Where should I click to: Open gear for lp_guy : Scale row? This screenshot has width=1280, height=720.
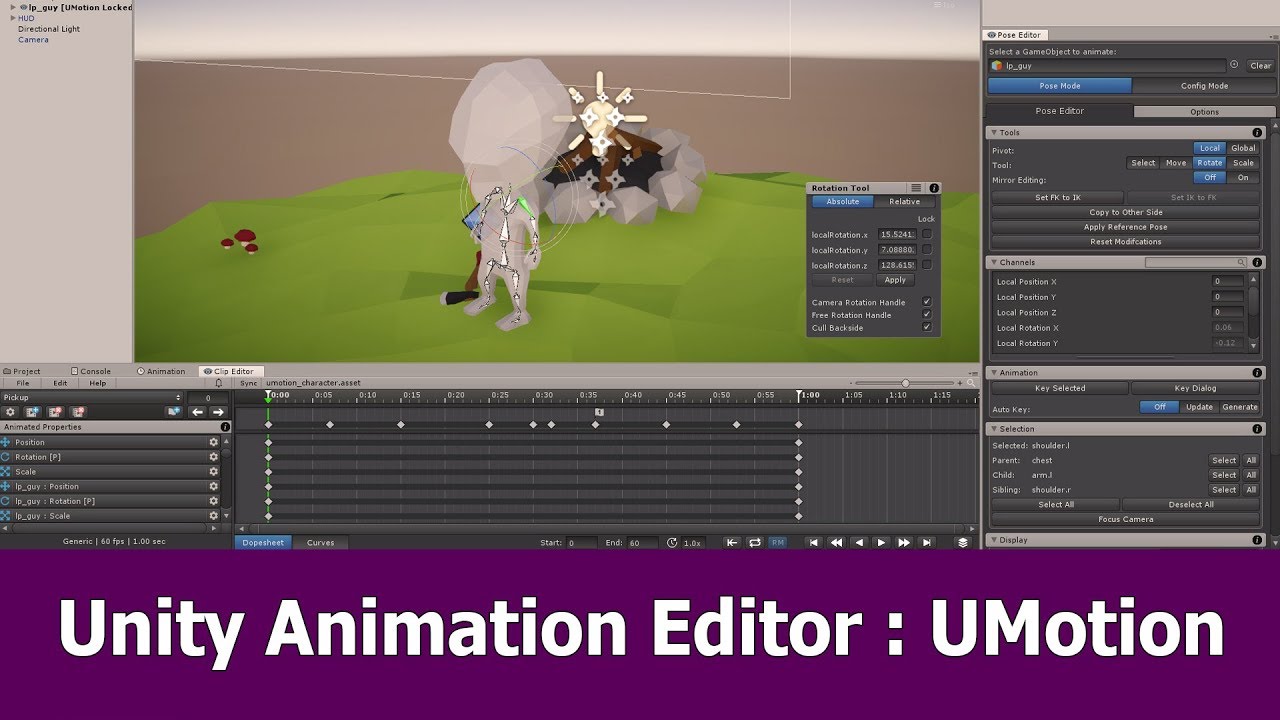click(x=213, y=516)
